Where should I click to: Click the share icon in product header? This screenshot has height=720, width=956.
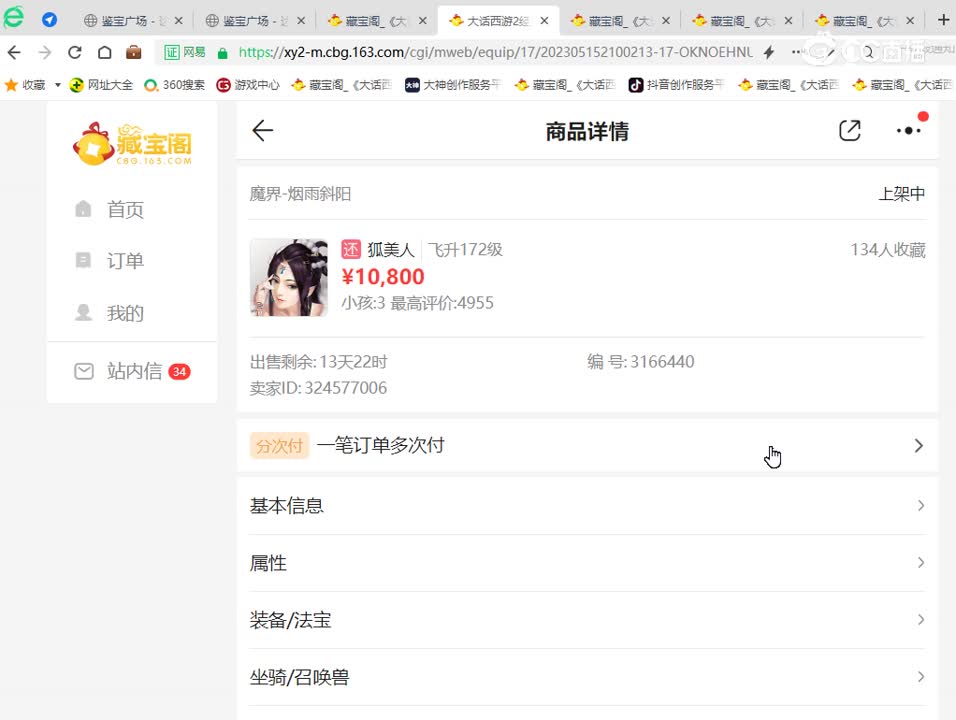click(x=849, y=130)
